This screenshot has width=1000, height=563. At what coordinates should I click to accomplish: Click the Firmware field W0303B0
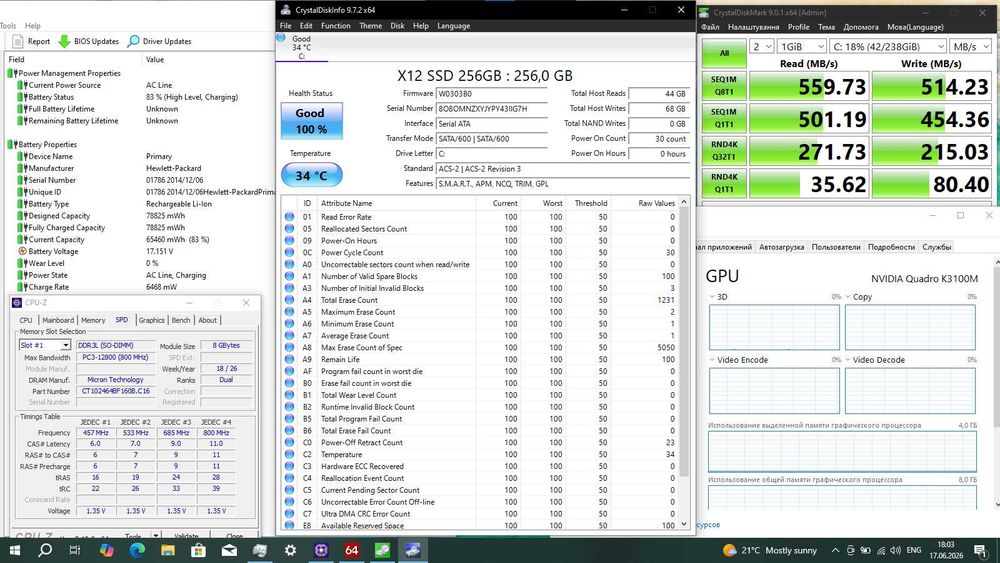(492, 94)
